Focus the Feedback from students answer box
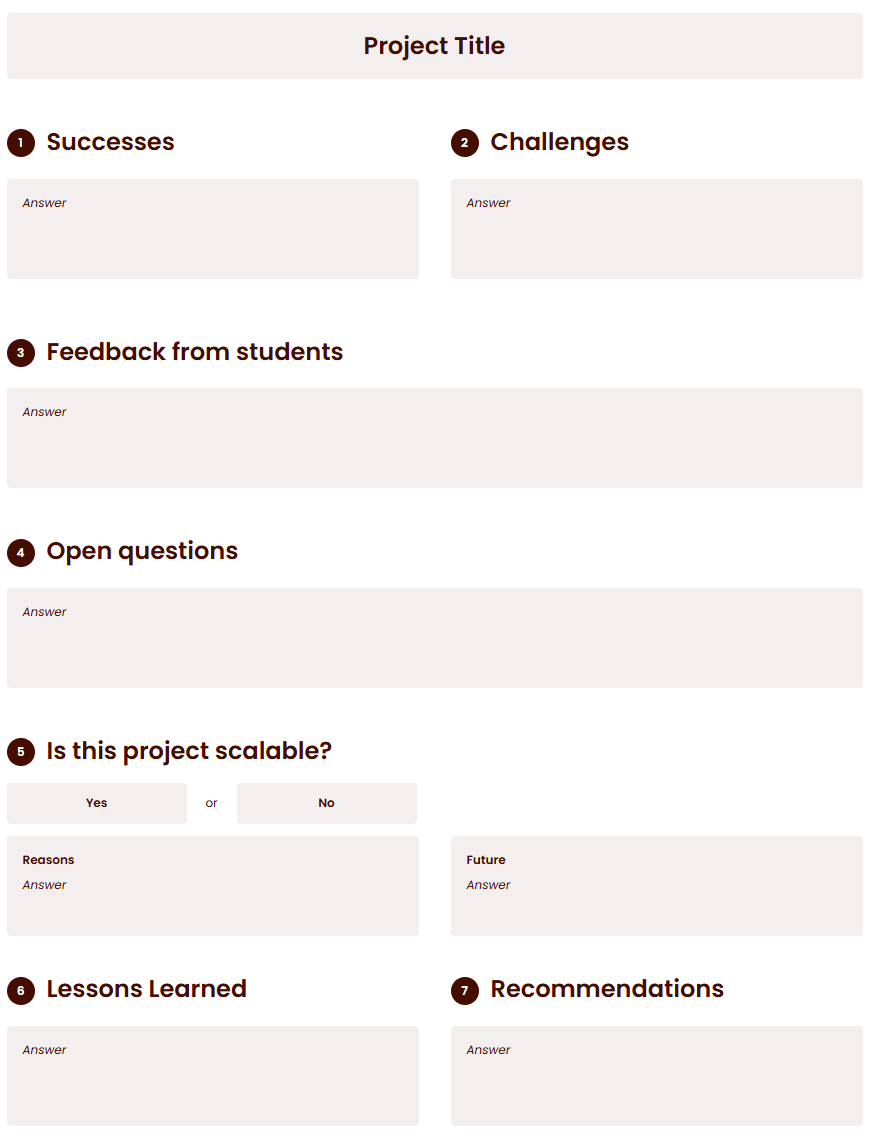This screenshot has height=1140, width=871. click(x=435, y=438)
